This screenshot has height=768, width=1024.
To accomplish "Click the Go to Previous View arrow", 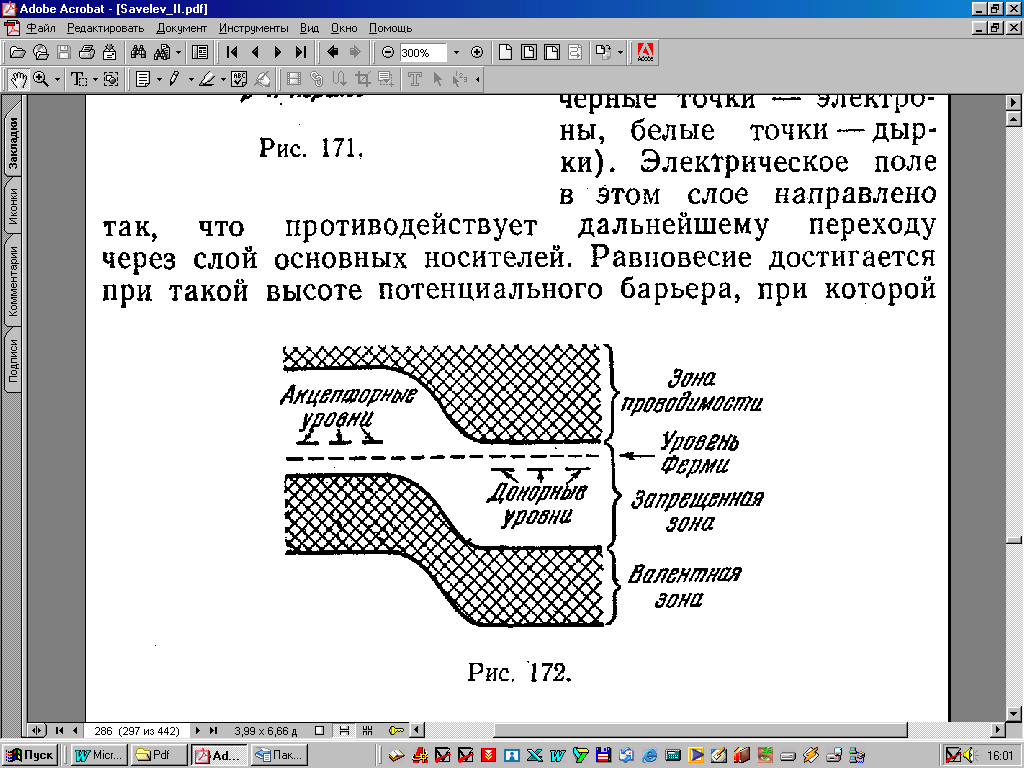I will tap(332, 52).
